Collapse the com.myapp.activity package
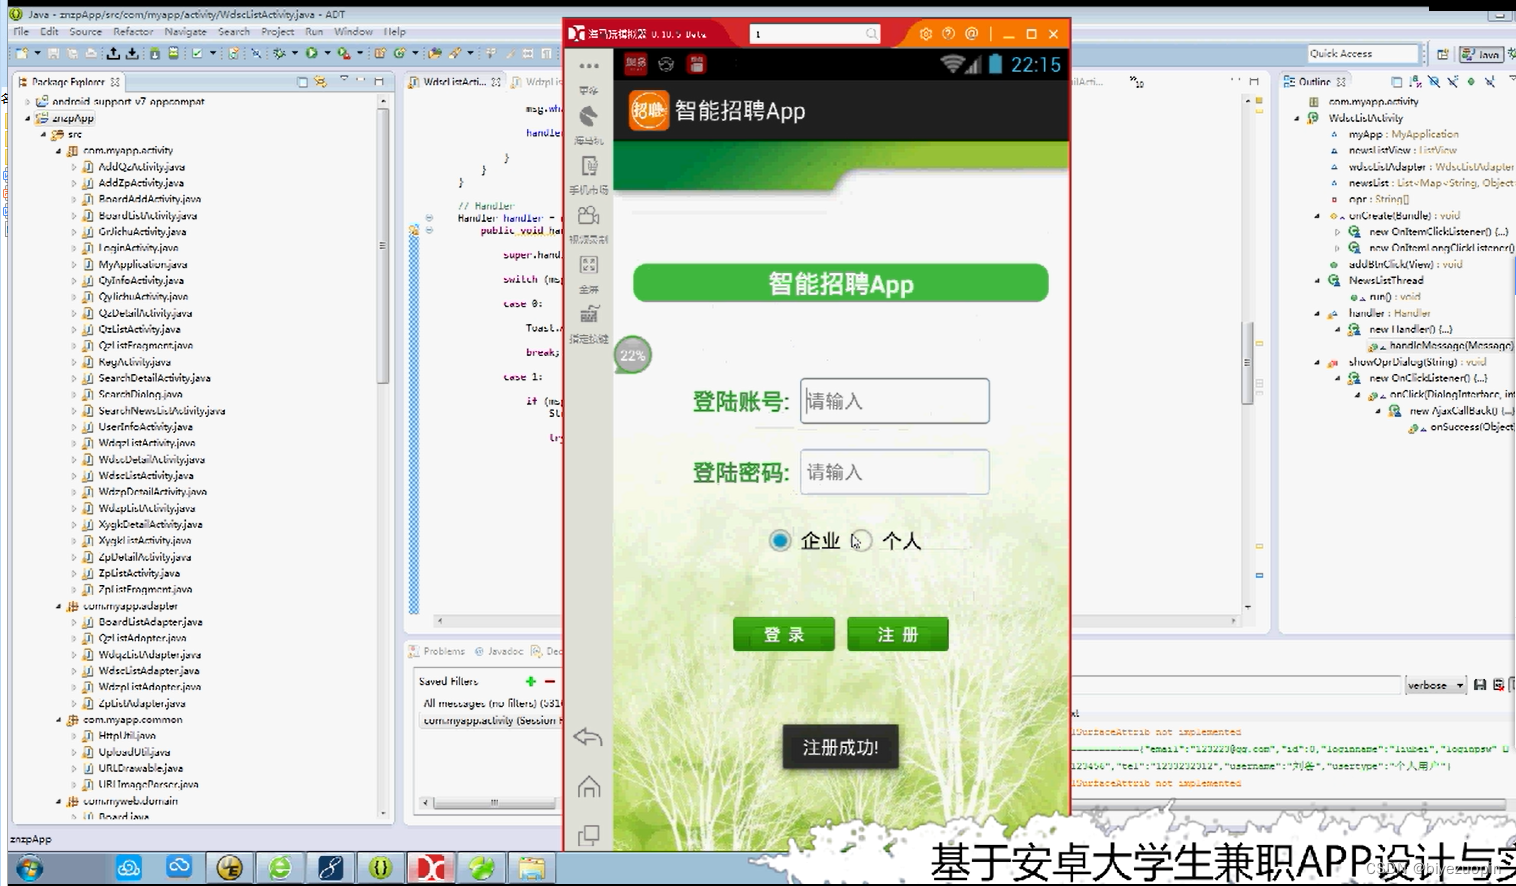The height and width of the screenshot is (886, 1516). click(60, 150)
